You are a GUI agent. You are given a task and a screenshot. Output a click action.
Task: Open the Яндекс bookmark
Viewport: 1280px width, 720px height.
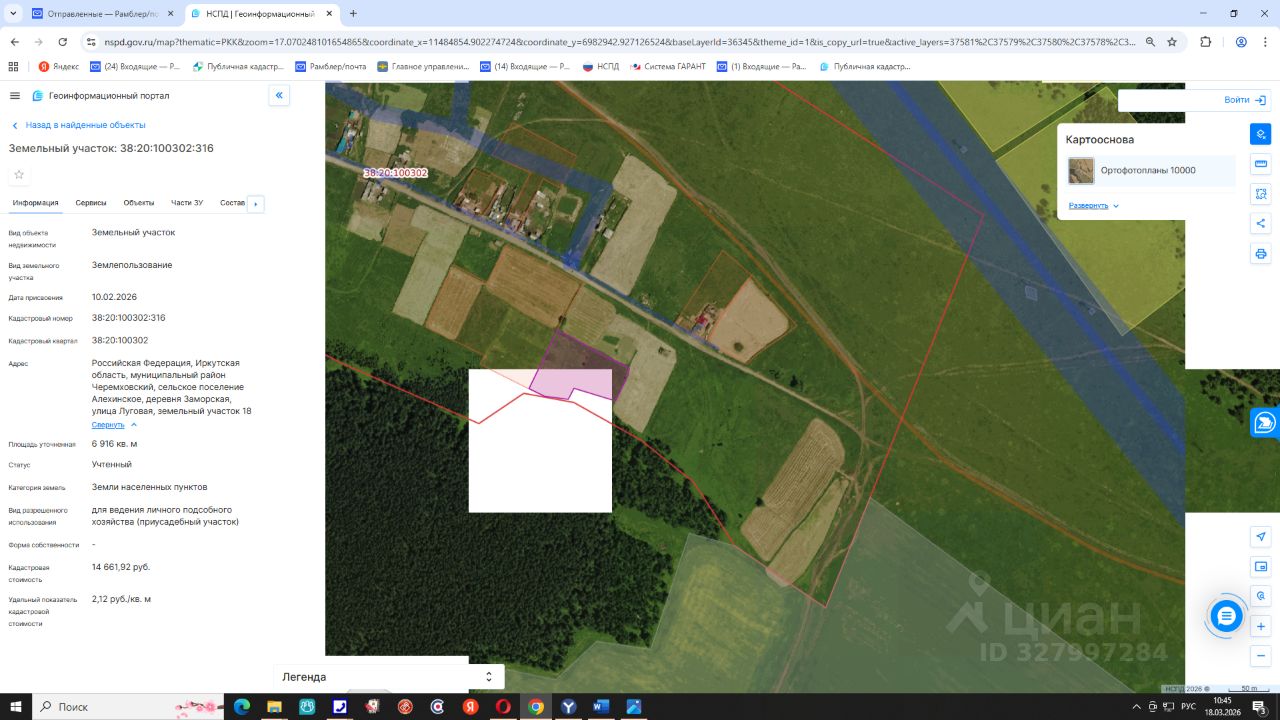point(59,67)
